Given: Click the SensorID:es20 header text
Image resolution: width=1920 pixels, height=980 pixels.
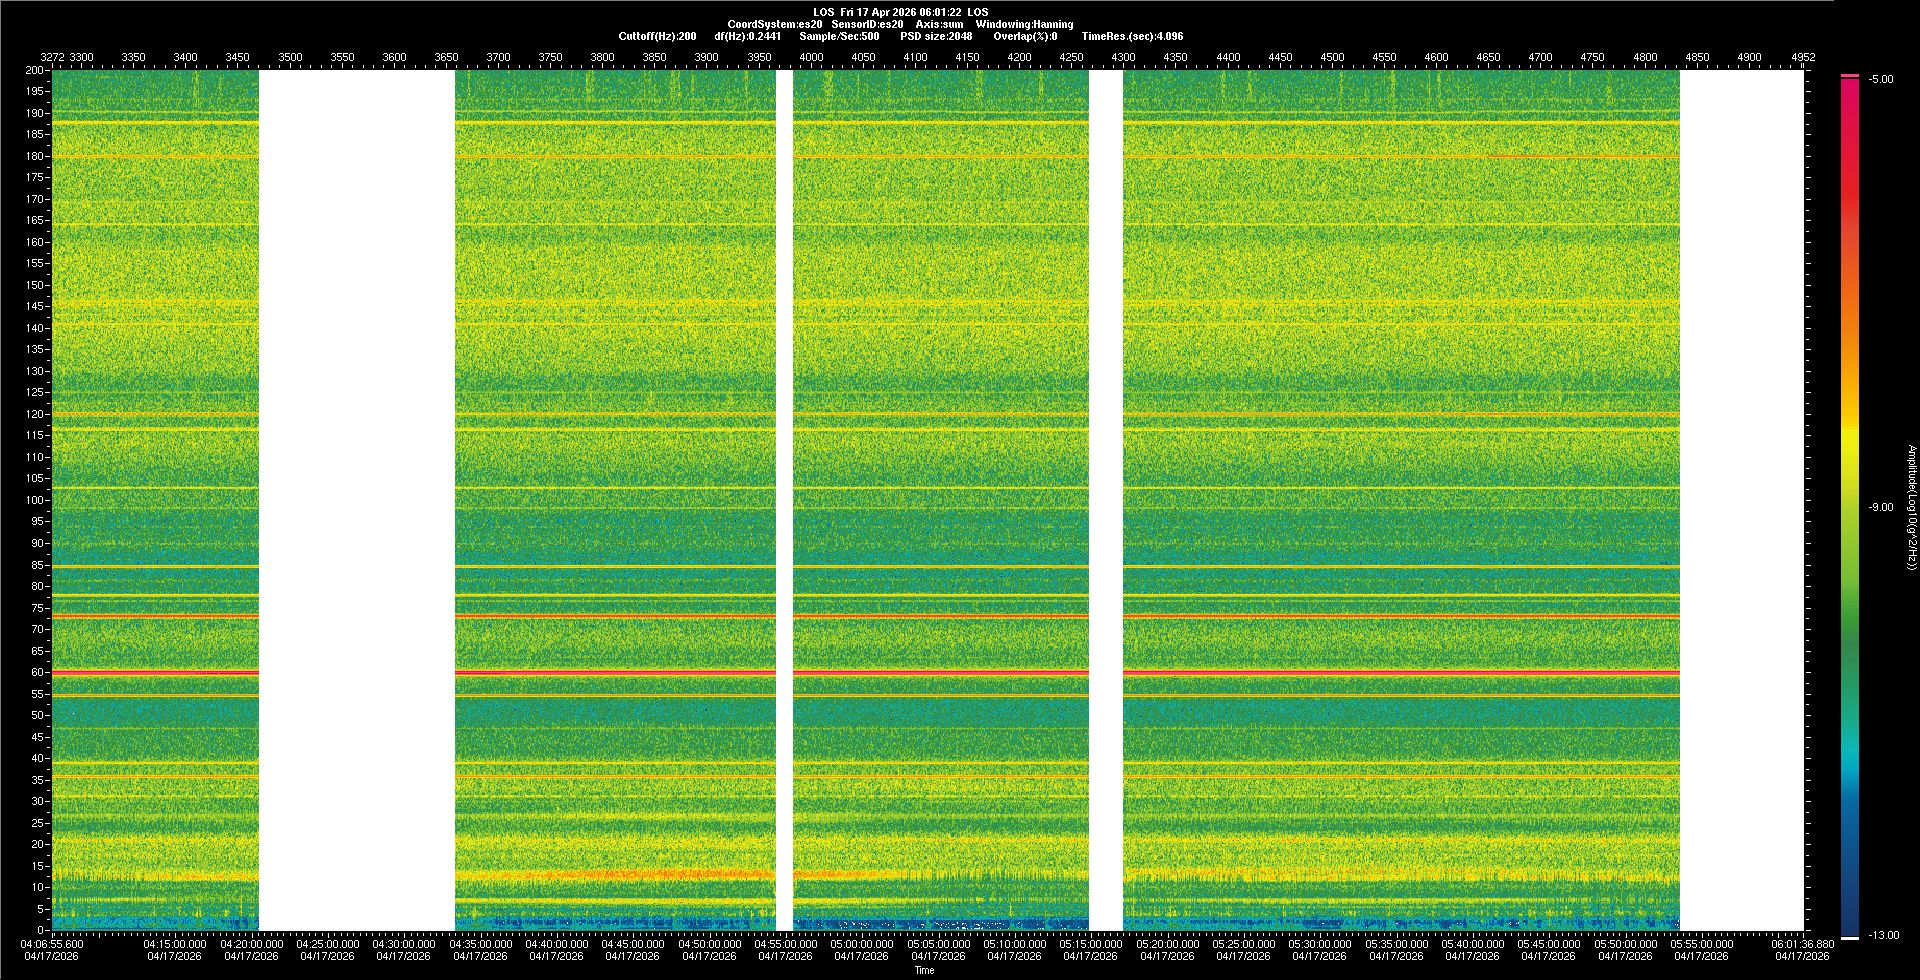Looking at the screenshot, I should tap(867, 24).
